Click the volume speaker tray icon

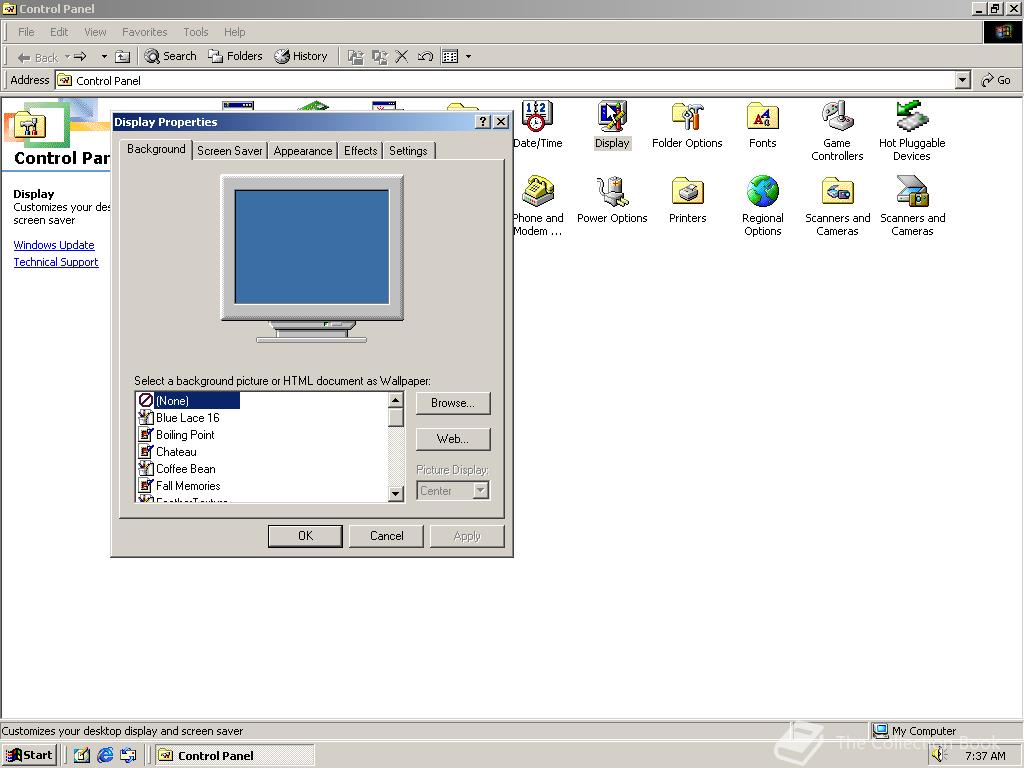click(x=938, y=755)
